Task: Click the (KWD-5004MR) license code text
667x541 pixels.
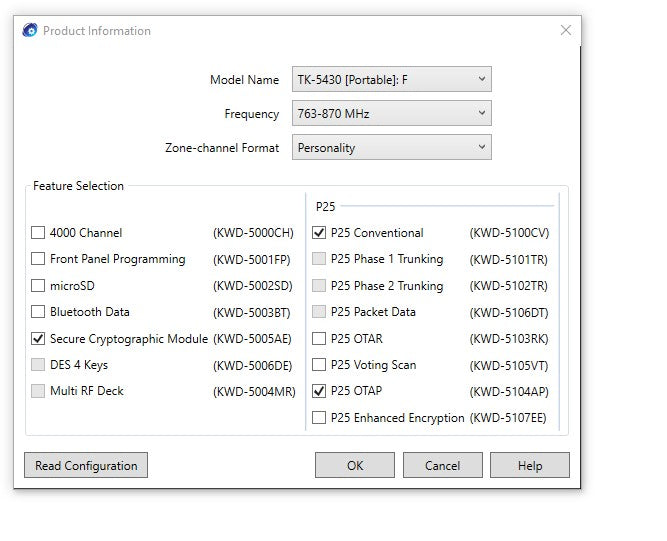Action: (x=254, y=392)
